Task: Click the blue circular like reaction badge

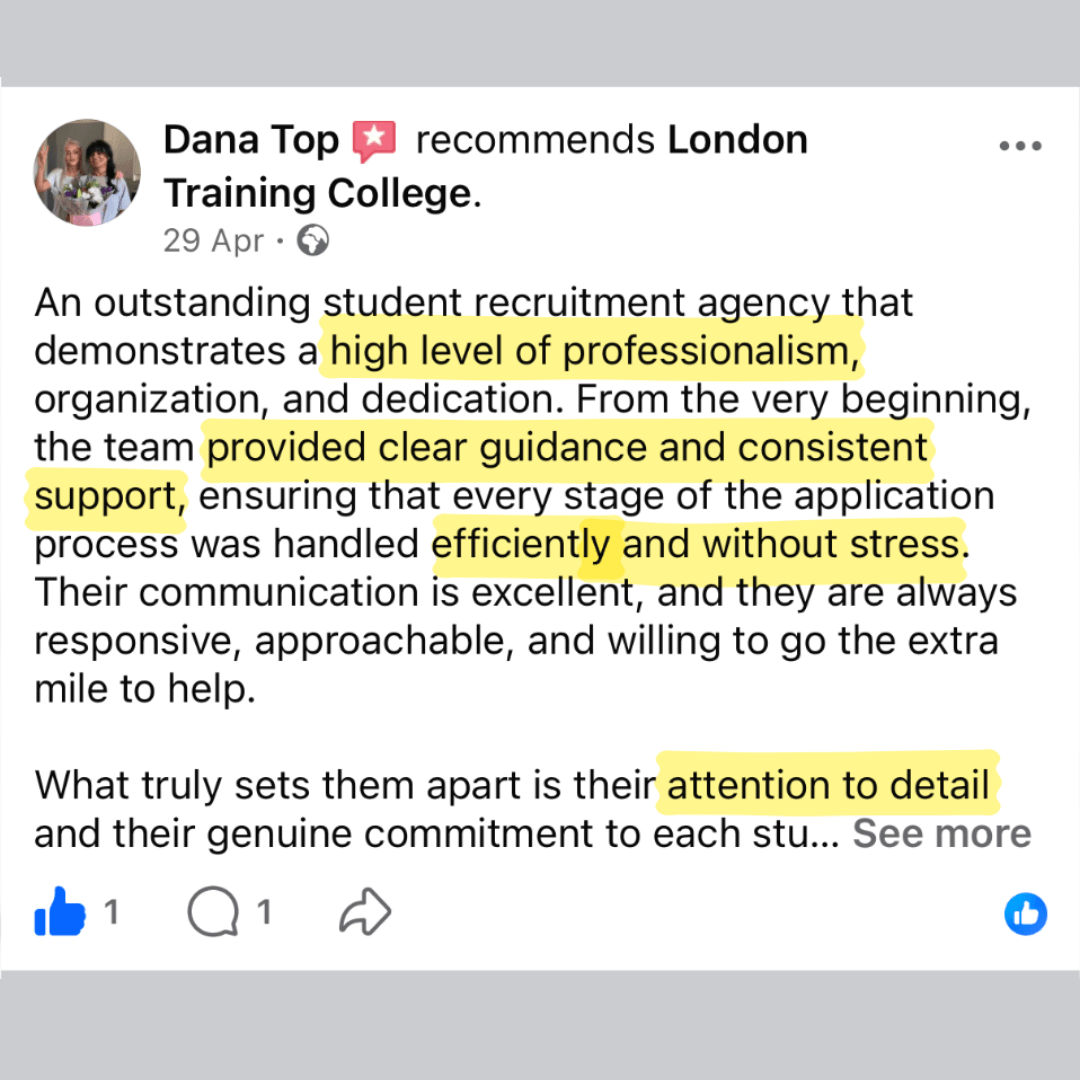Action: tap(1026, 914)
